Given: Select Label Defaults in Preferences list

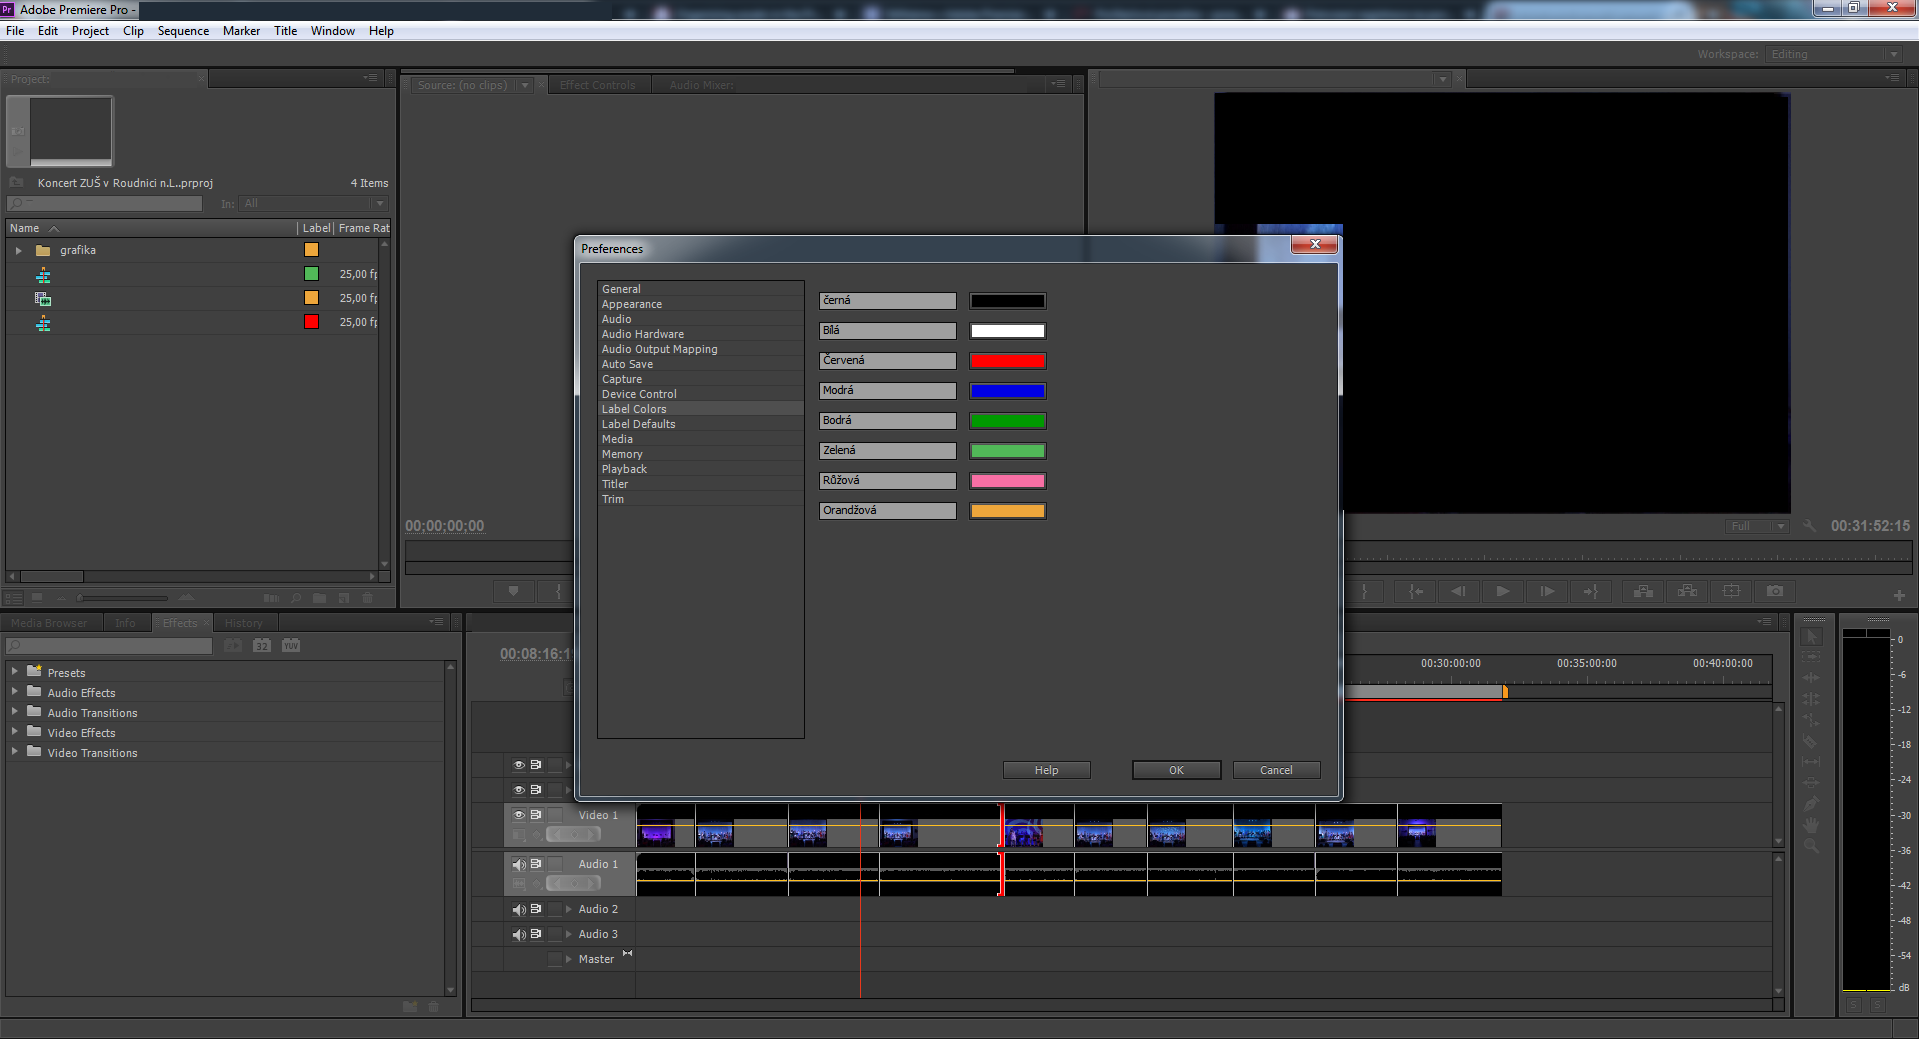Looking at the screenshot, I should (x=638, y=424).
